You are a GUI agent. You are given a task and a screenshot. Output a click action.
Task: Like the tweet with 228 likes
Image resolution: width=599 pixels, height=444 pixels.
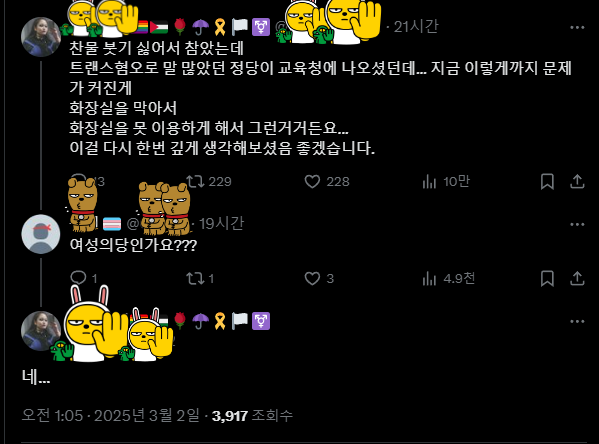(x=327, y=181)
